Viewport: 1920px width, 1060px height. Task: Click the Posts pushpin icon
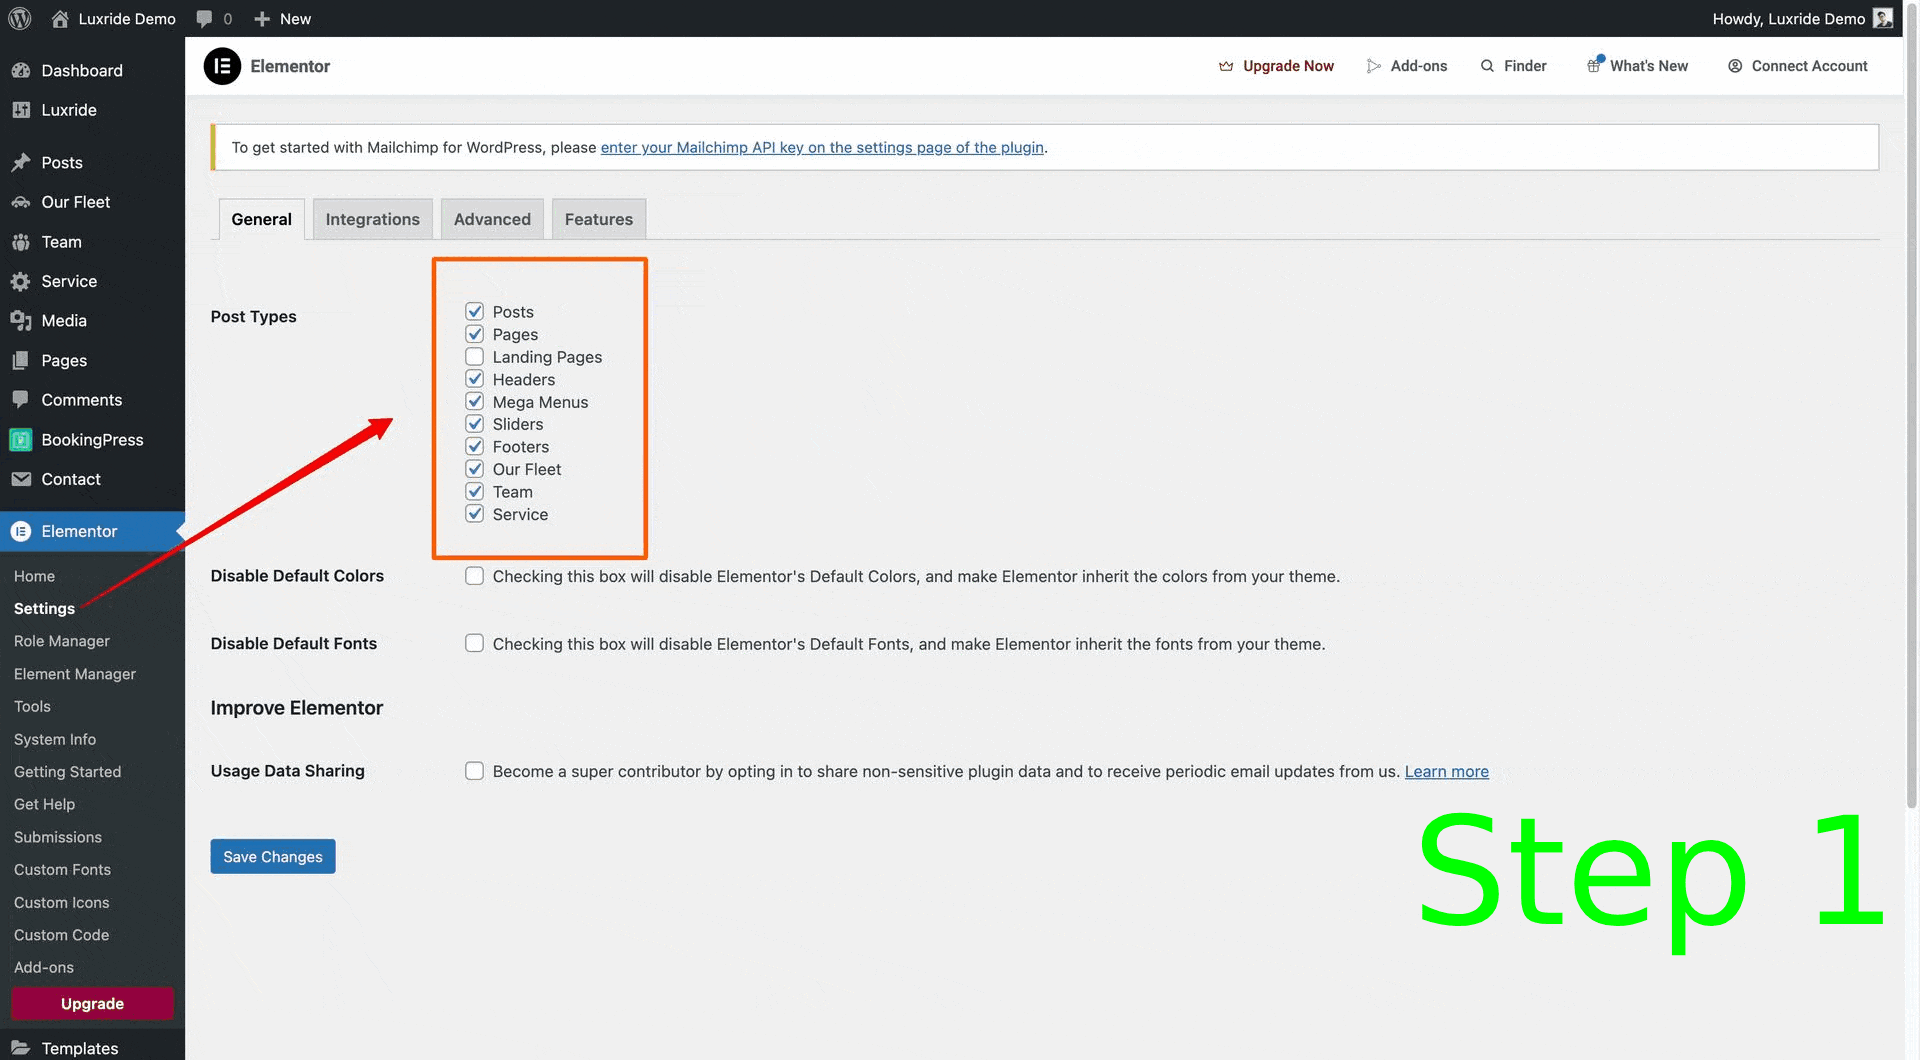[x=21, y=162]
